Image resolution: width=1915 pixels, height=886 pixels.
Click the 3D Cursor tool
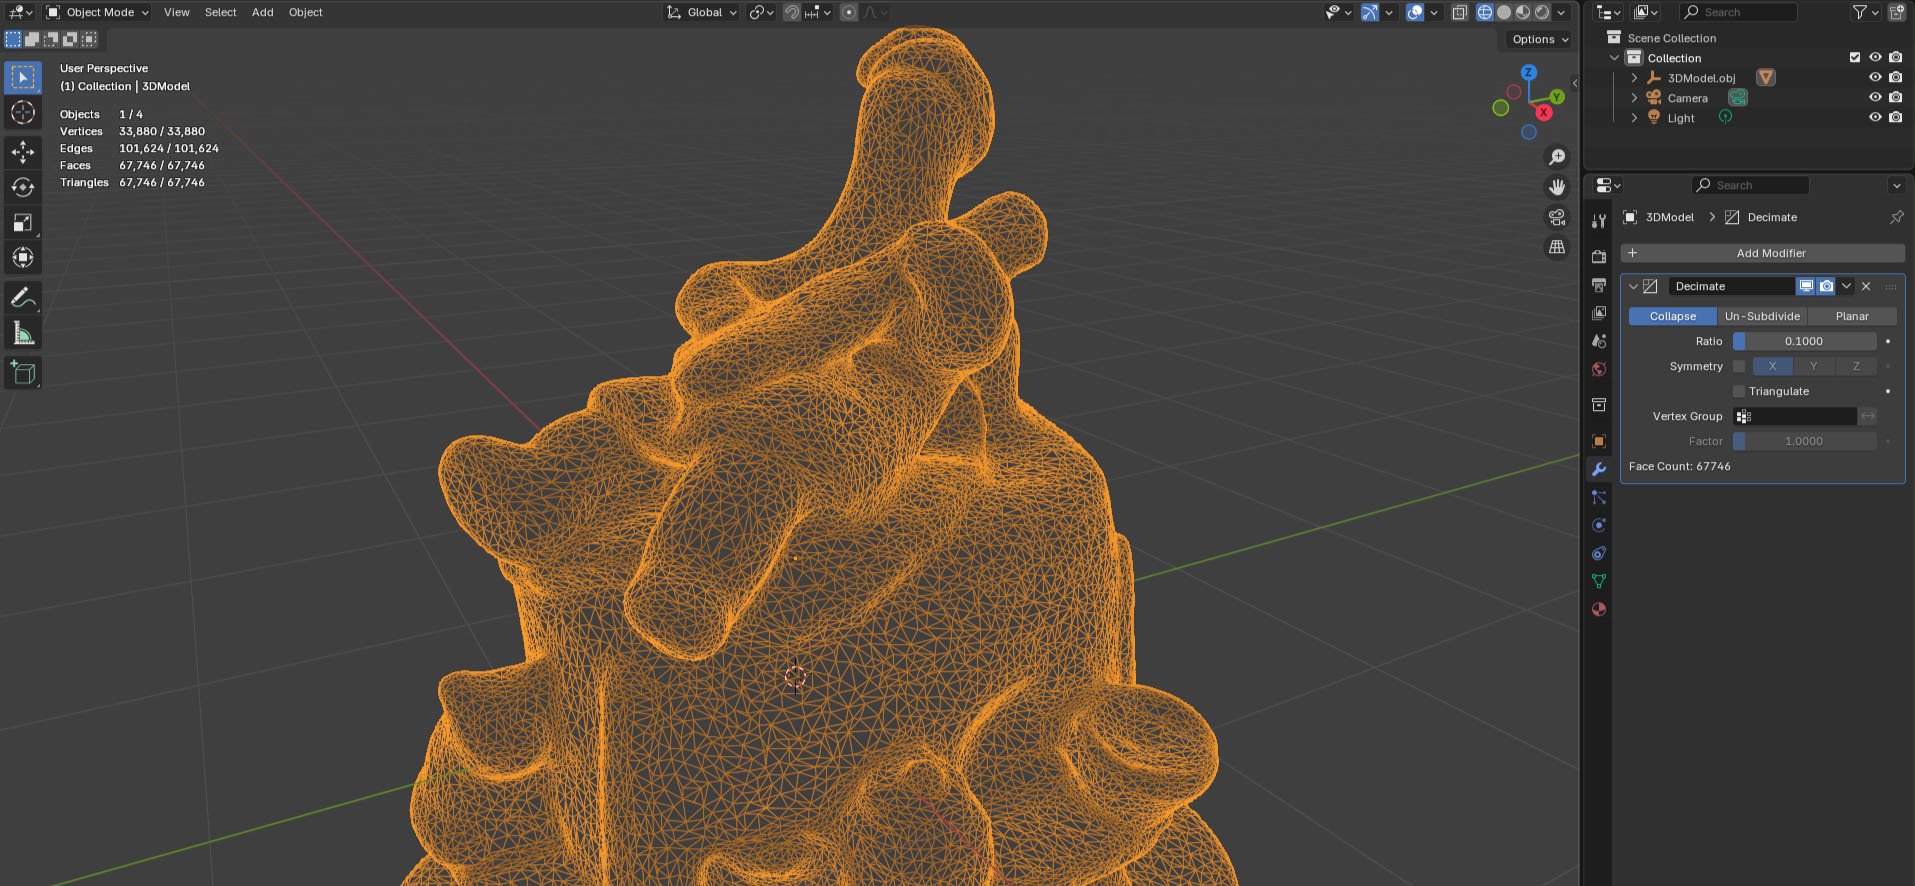tap(23, 113)
